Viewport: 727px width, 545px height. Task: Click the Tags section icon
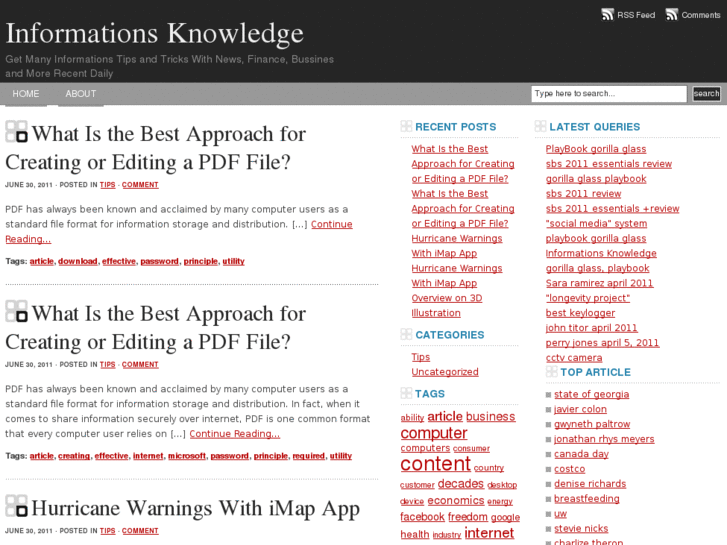[x=406, y=393]
